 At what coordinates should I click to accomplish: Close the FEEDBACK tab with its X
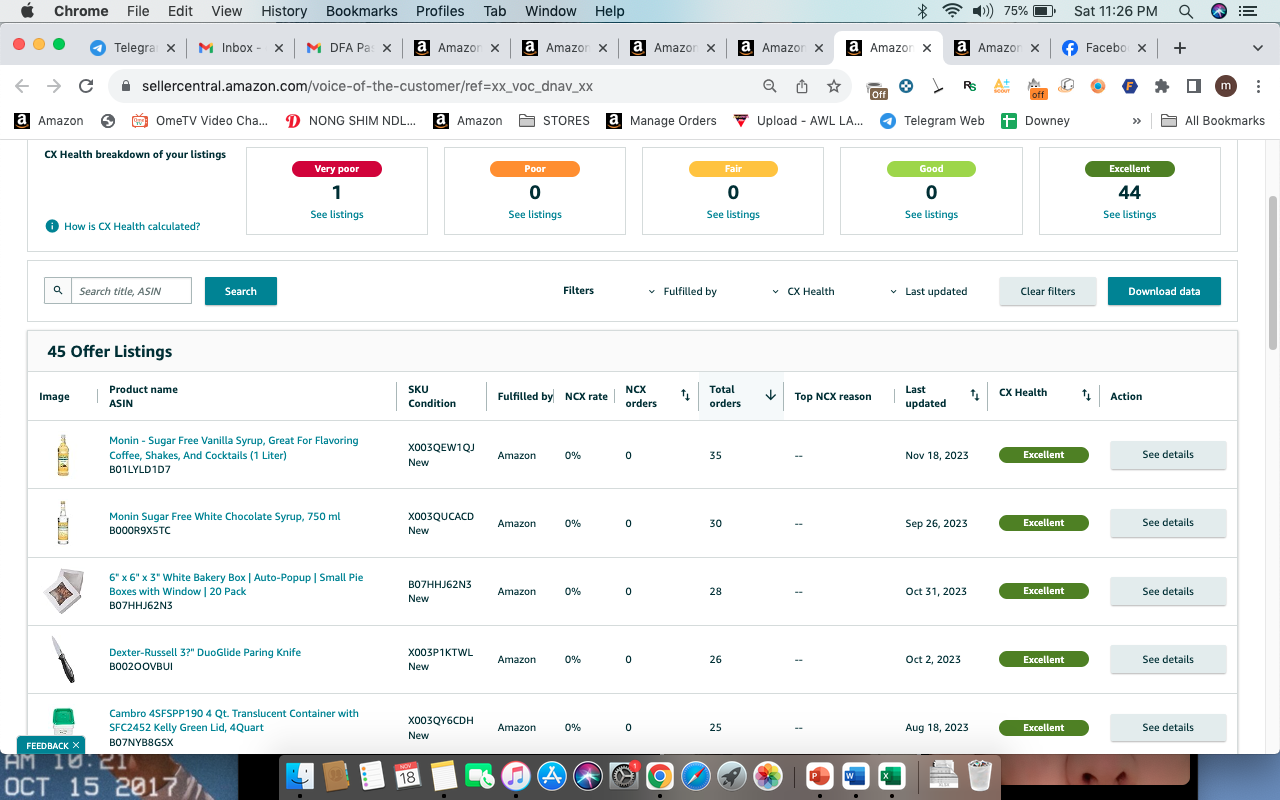click(x=76, y=746)
